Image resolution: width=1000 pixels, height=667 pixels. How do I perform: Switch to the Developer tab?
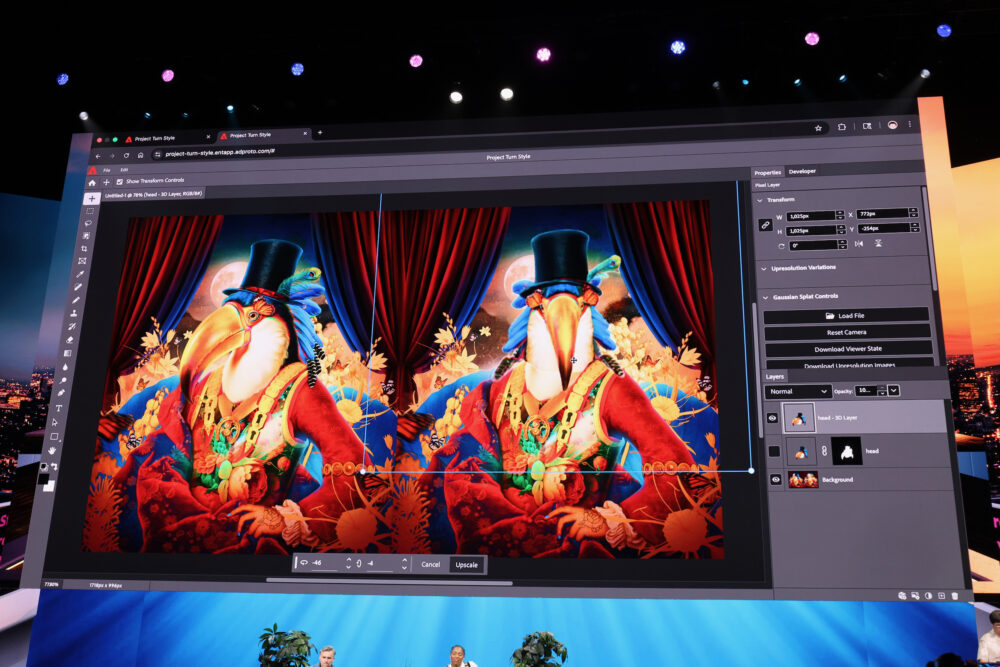(x=802, y=171)
